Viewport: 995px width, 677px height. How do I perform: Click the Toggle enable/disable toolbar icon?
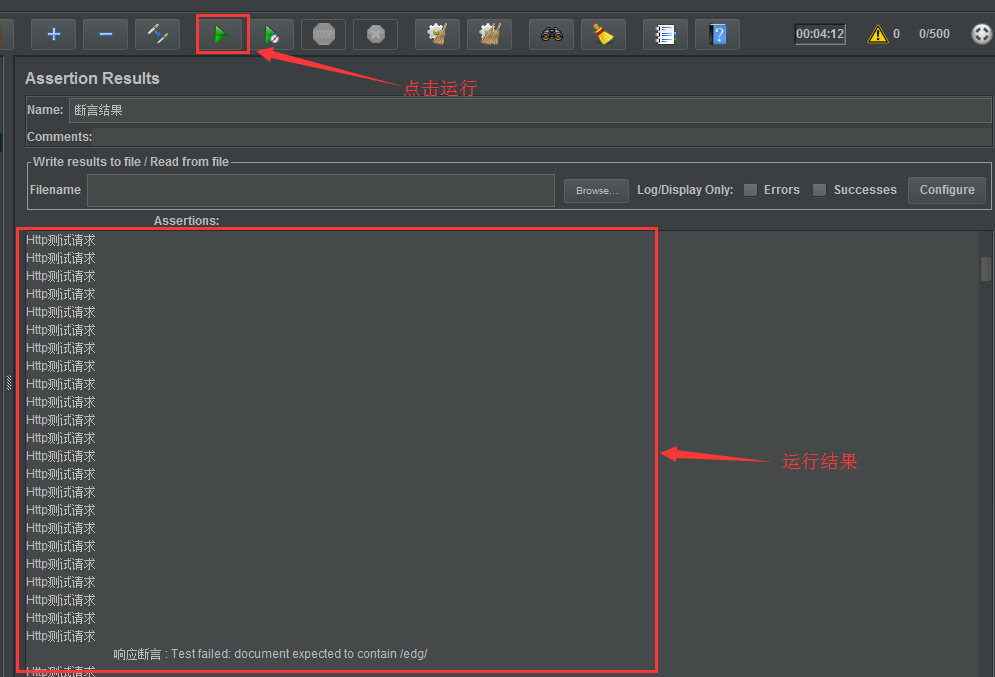click(x=157, y=34)
